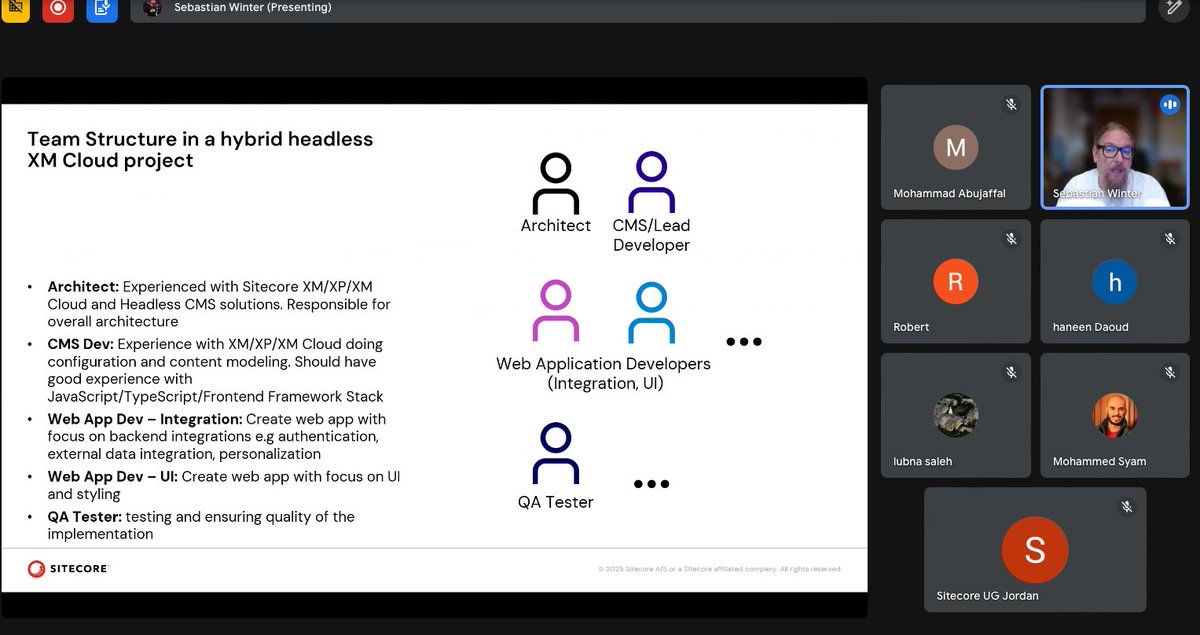
Task: Select the h avatar of haneen Daoud
Action: point(1115,281)
